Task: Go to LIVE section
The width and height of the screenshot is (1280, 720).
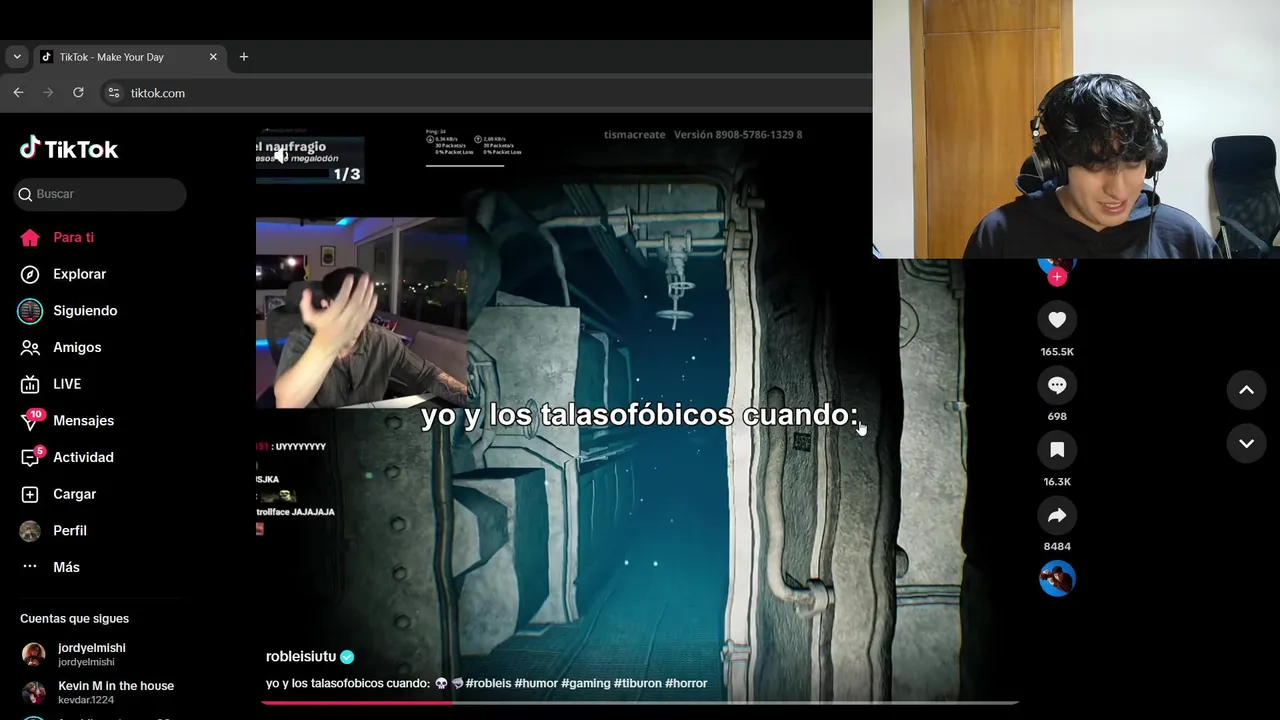Action: pos(67,384)
